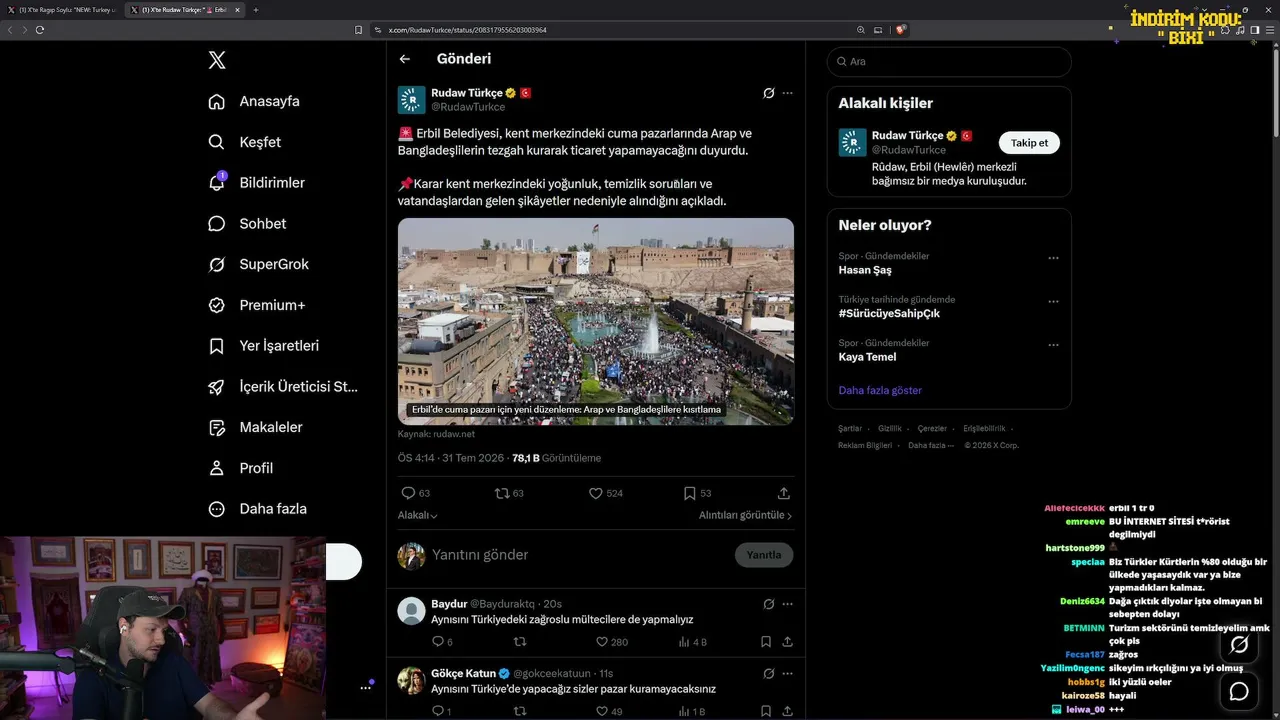Screen dimensions: 1280x720
Task: Open Rudaw Türkçe in Alakalı kişiler
Action: (x=907, y=135)
